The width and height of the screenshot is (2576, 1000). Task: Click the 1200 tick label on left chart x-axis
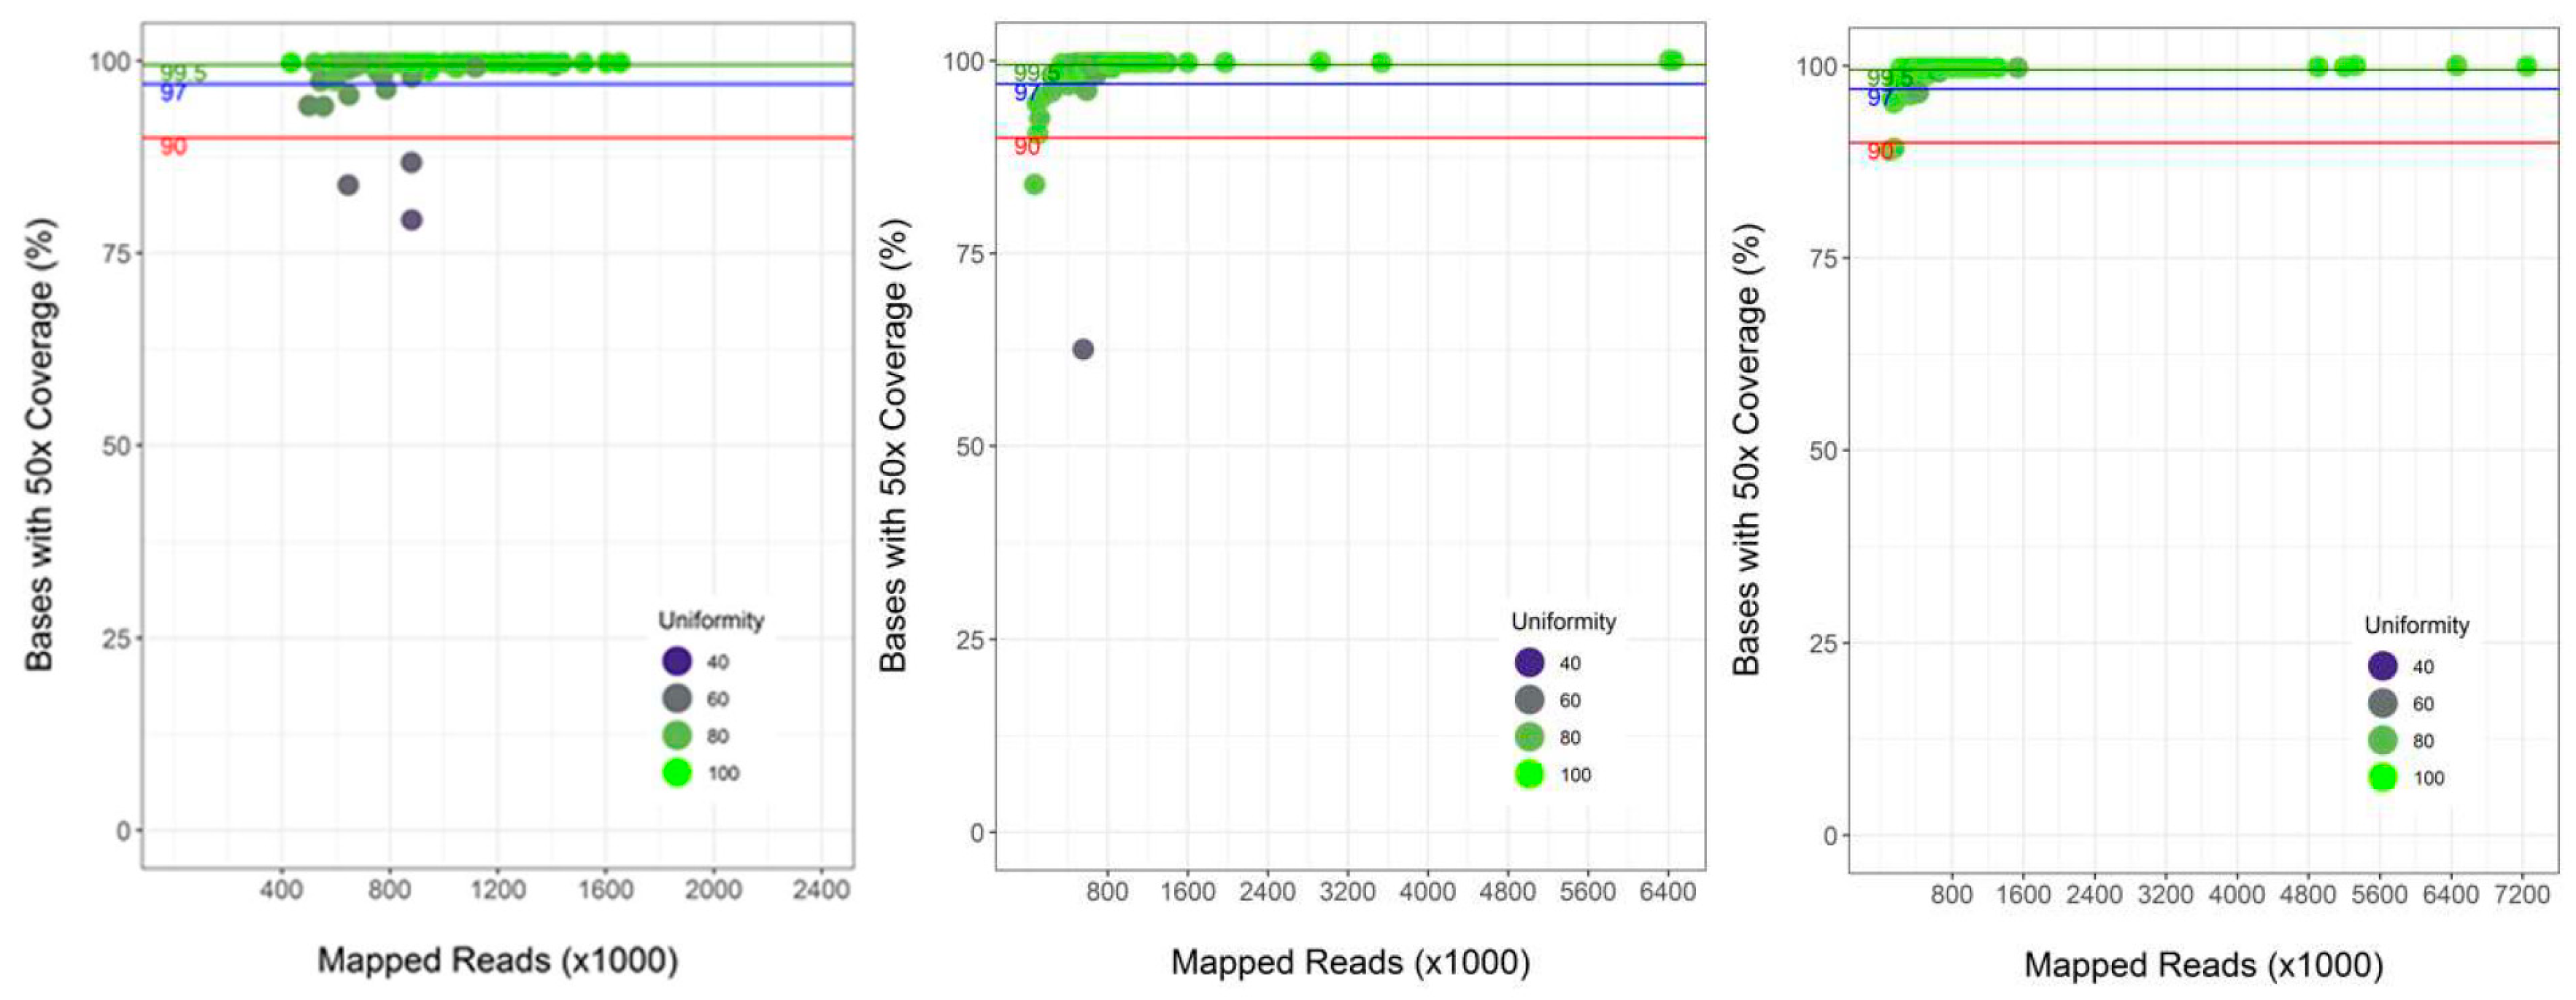tap(498, 890)
